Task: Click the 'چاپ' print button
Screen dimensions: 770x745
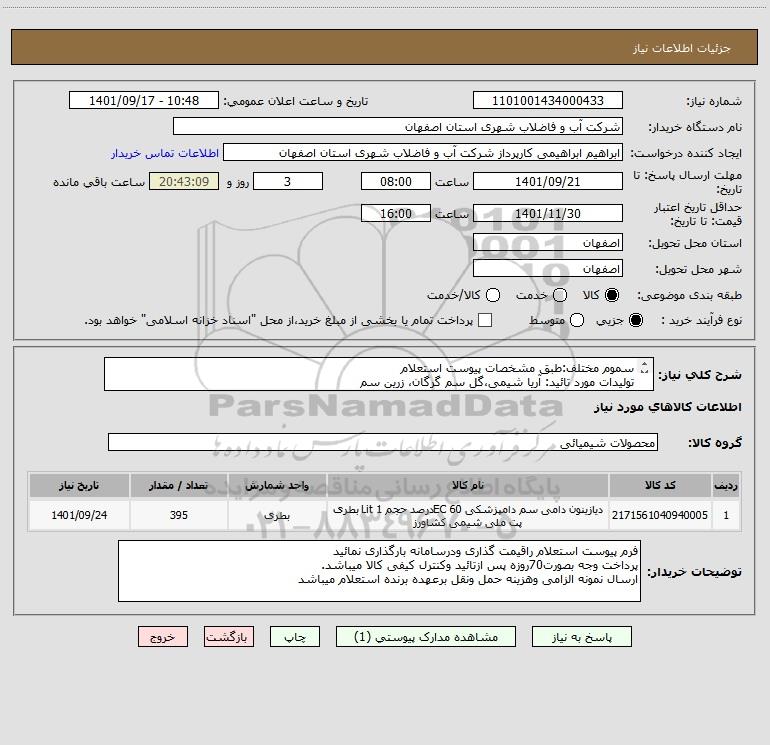Action: [x=295, y=637]
